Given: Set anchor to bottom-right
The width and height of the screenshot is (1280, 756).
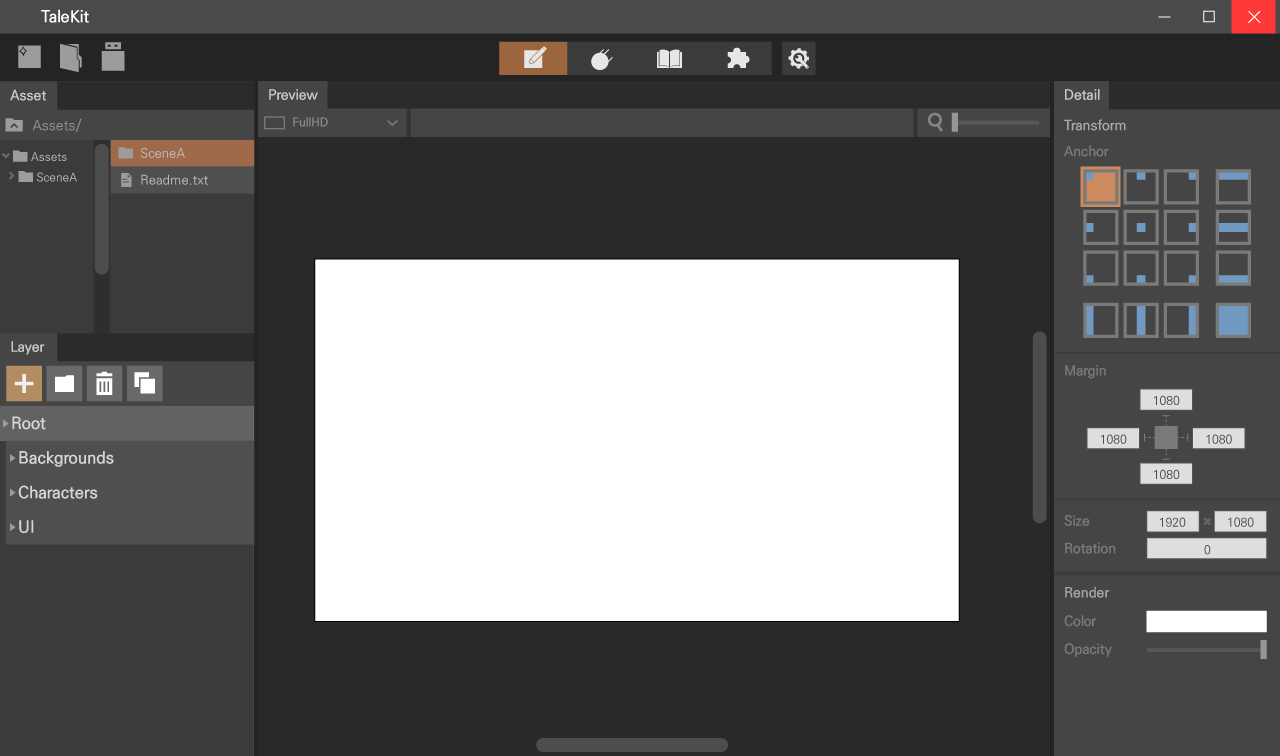Looking at the screenshot, I should [x=1181, y=267].
